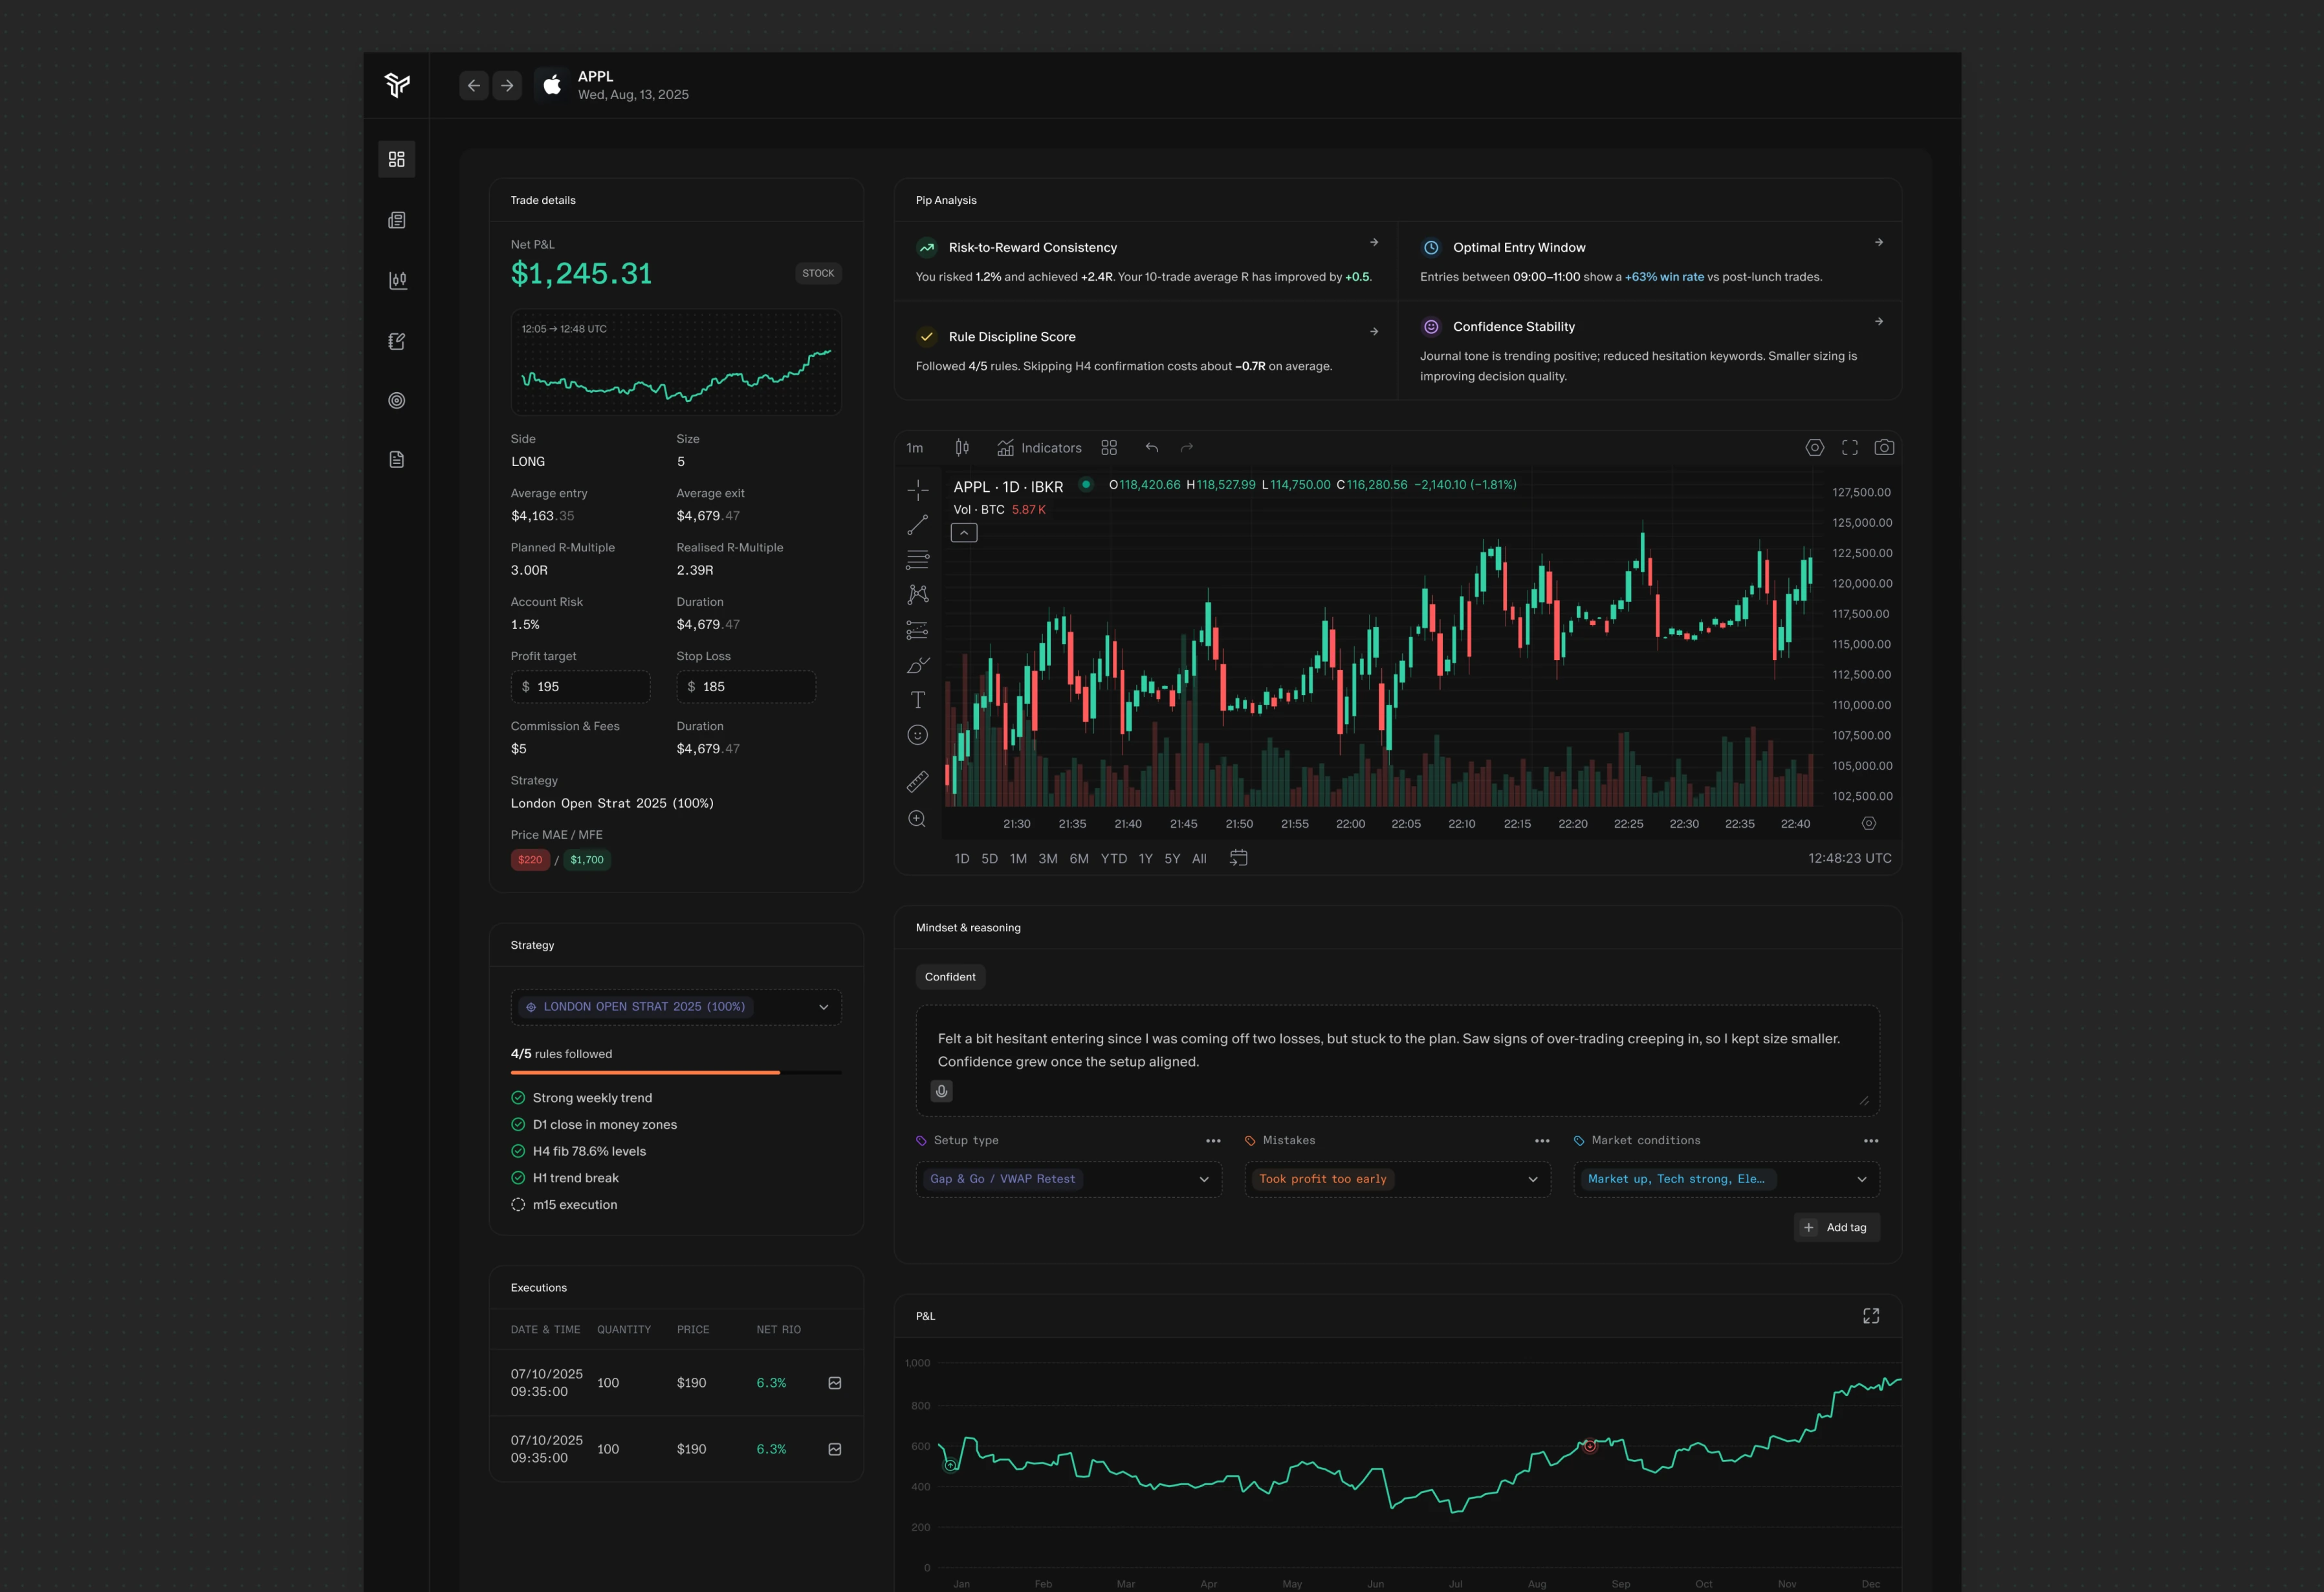
Task: Open the news journal icon in sidebar
Action: coord(397,220)
